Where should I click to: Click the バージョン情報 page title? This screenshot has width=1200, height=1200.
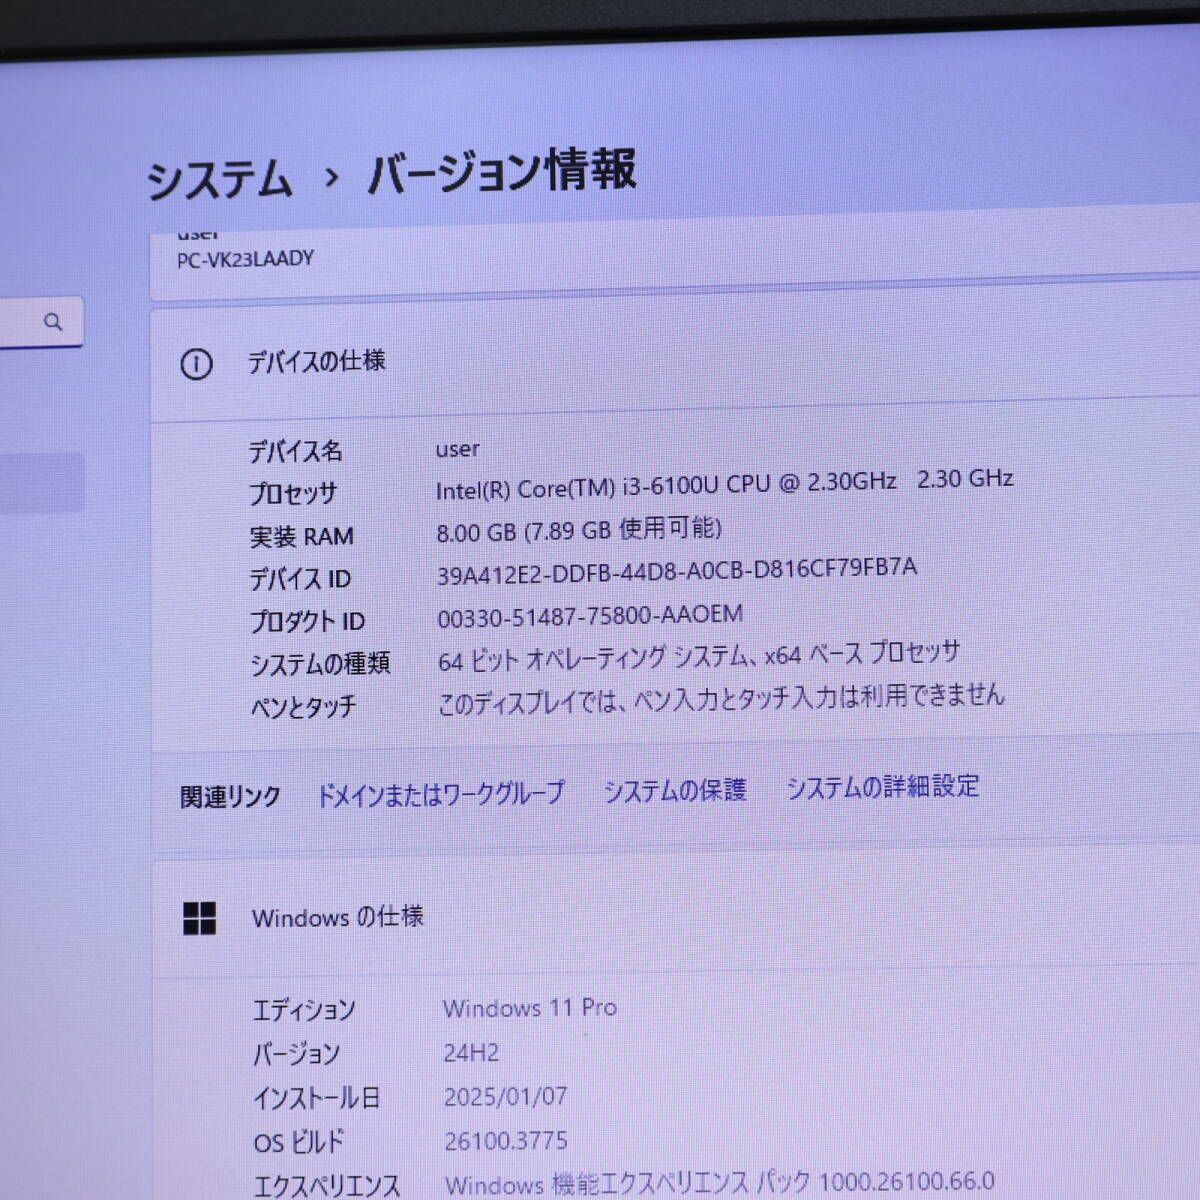tap(502, 171)
